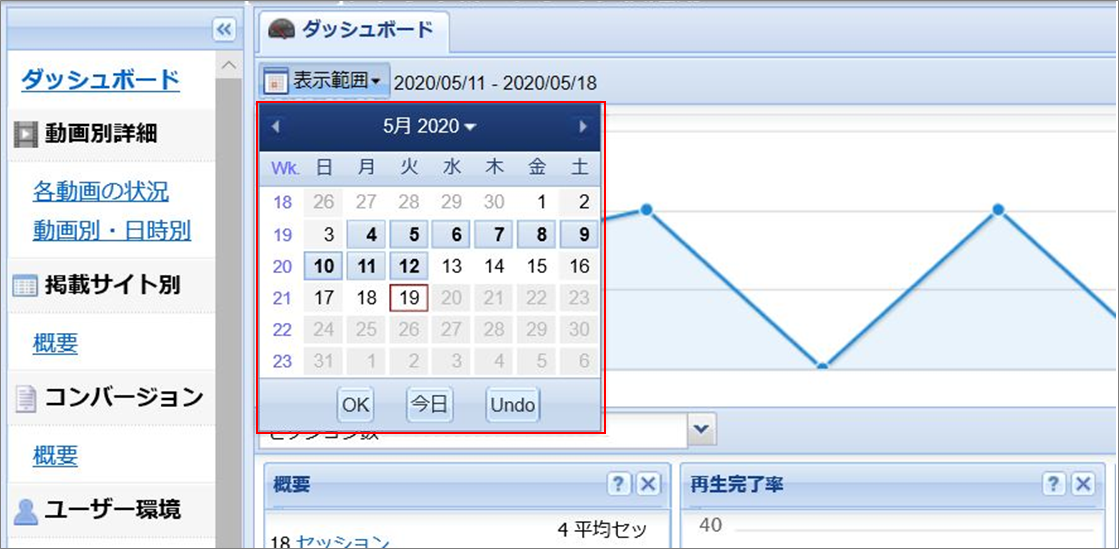This screenshot has height=549, width=1119.
Task: Click the 今日 button in calendar
Action: (430, 405)
